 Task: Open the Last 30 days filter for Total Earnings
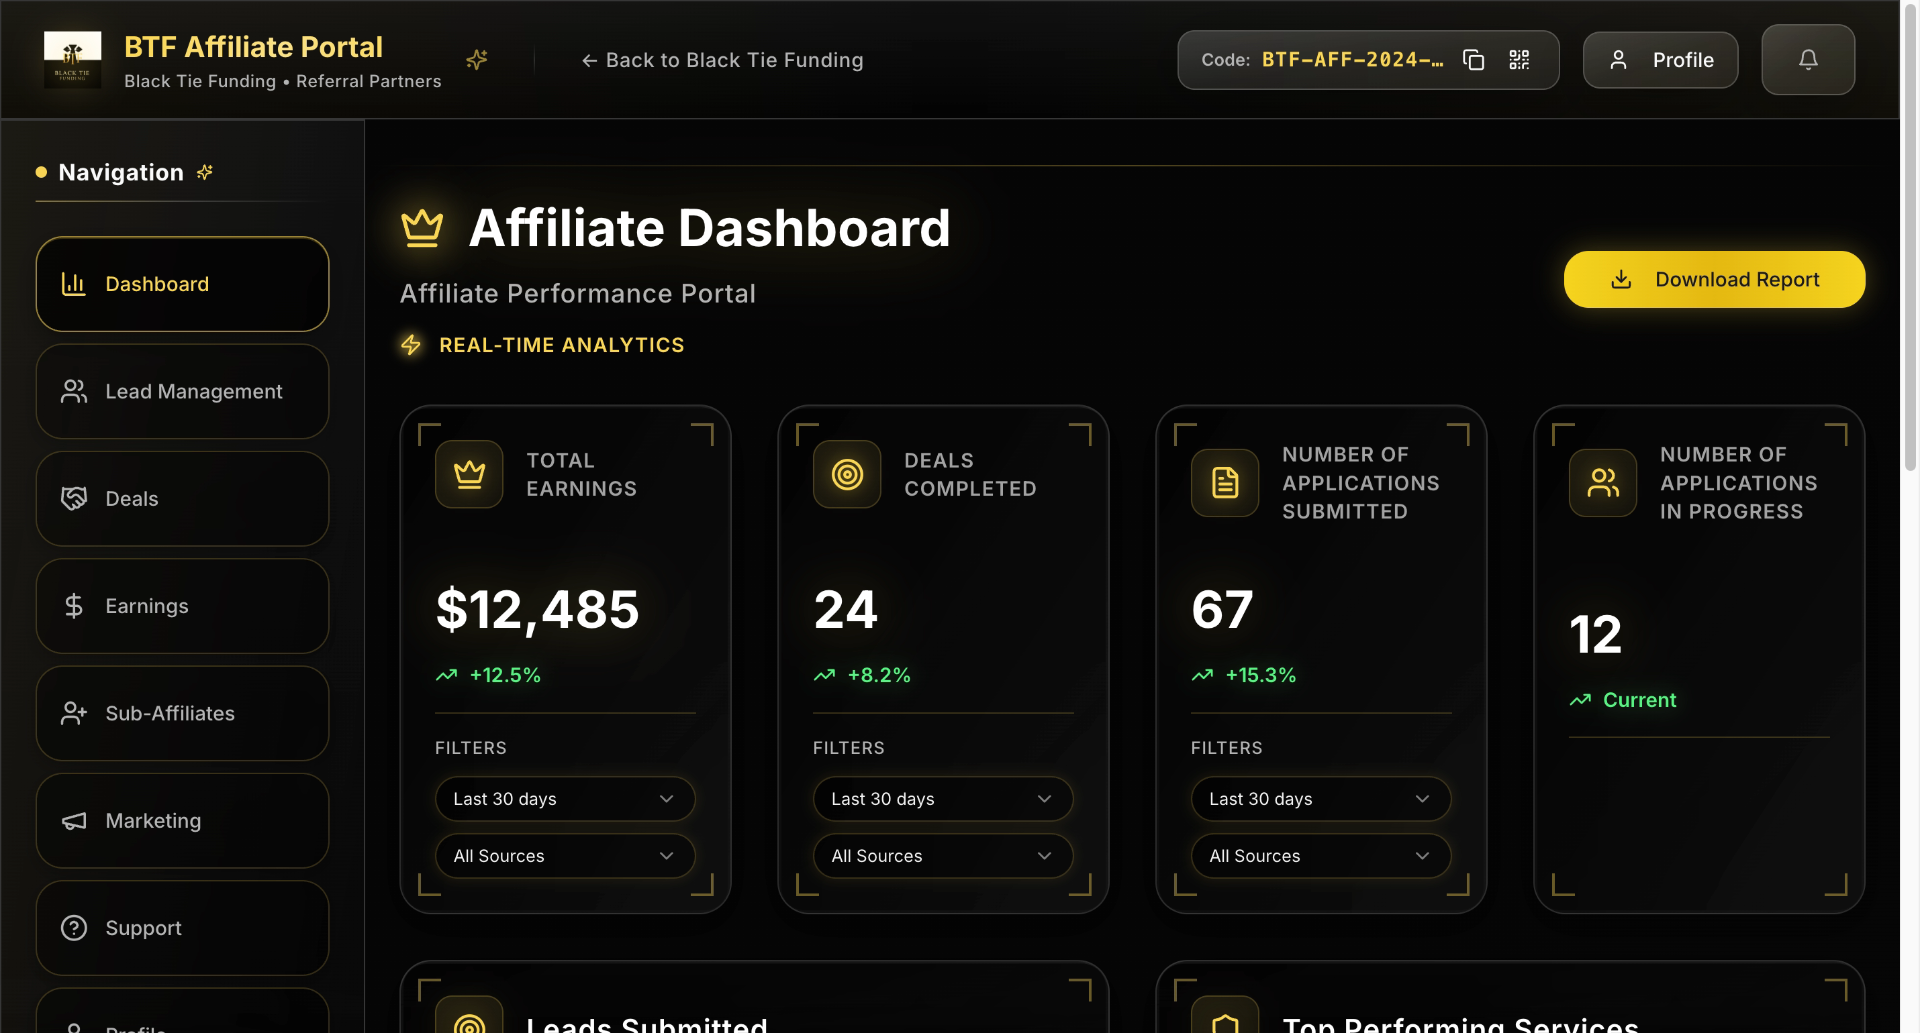pyautogui.click(x=564, y=798)
